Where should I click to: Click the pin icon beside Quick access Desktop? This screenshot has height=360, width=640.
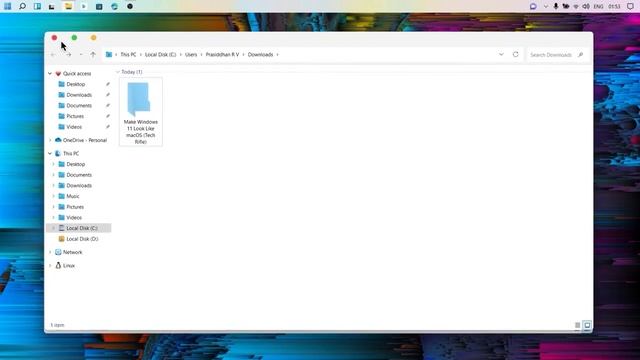(x=108, y=84)
